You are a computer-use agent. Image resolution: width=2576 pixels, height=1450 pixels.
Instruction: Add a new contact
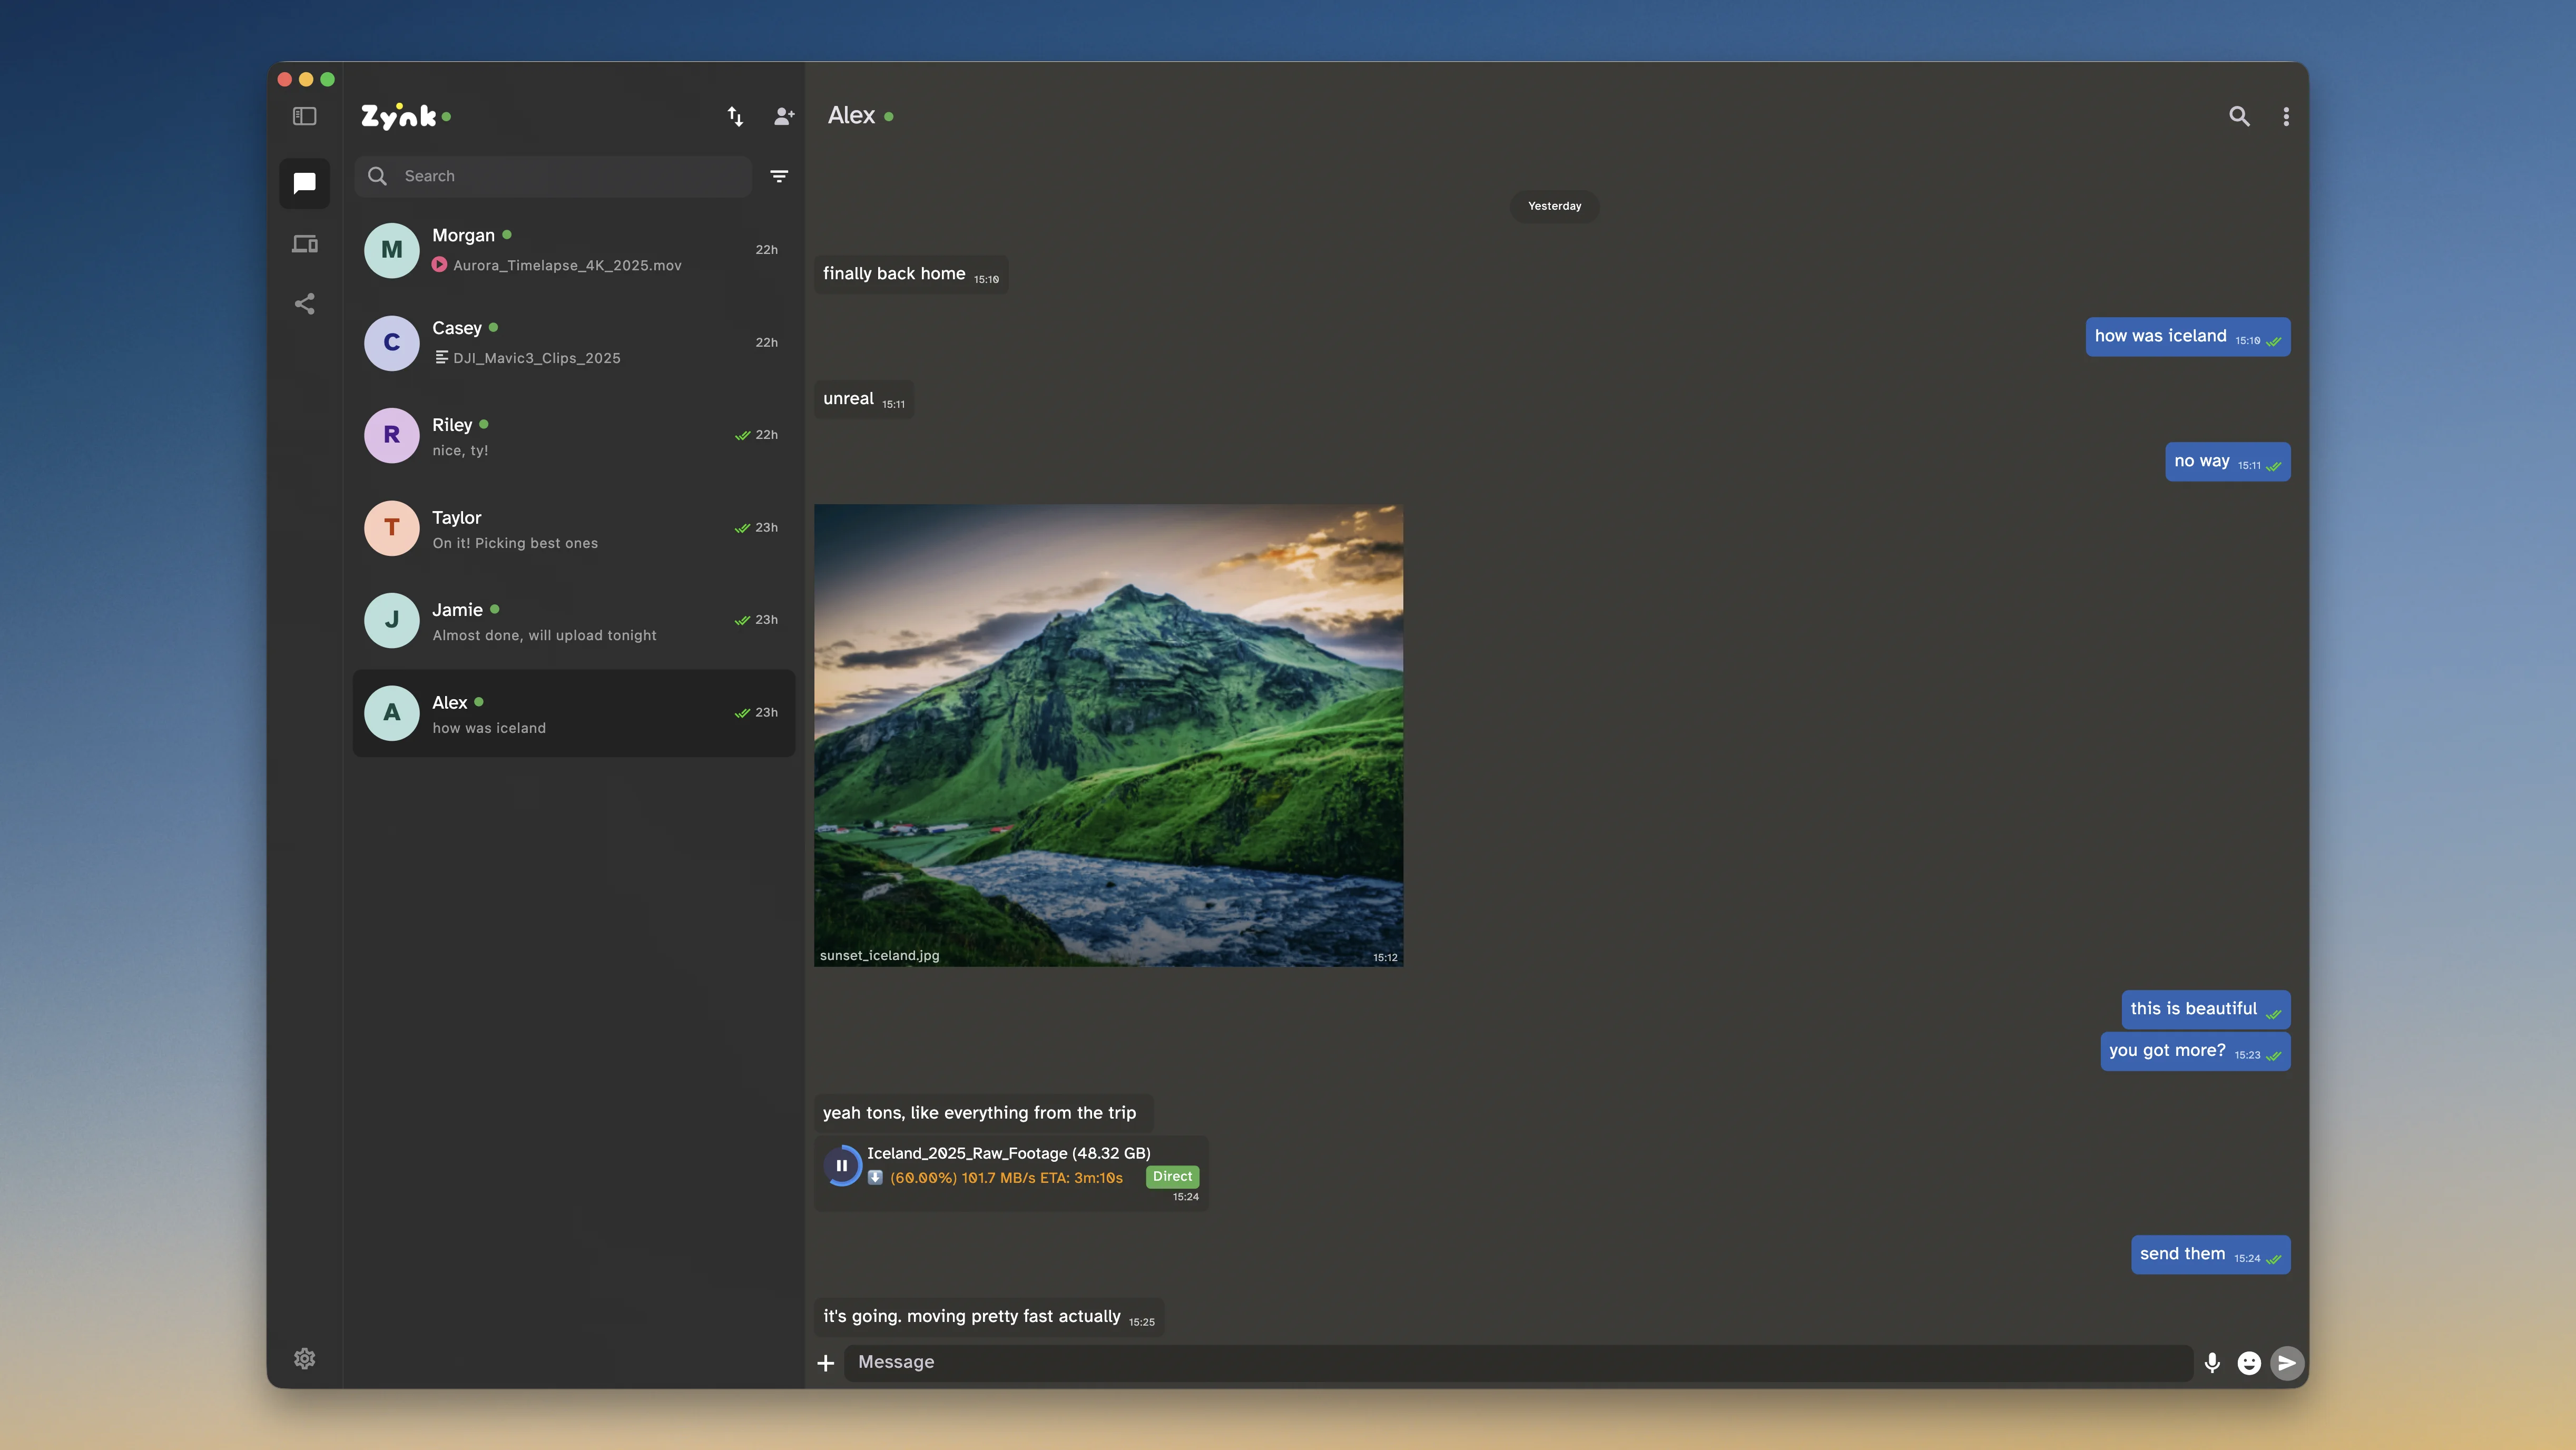point(784,116)
